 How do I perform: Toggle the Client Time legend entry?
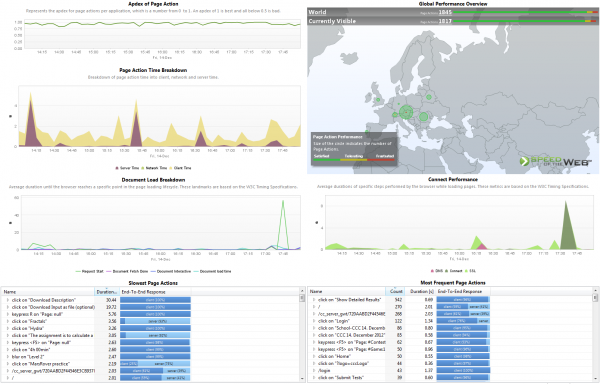coord(180,168)
